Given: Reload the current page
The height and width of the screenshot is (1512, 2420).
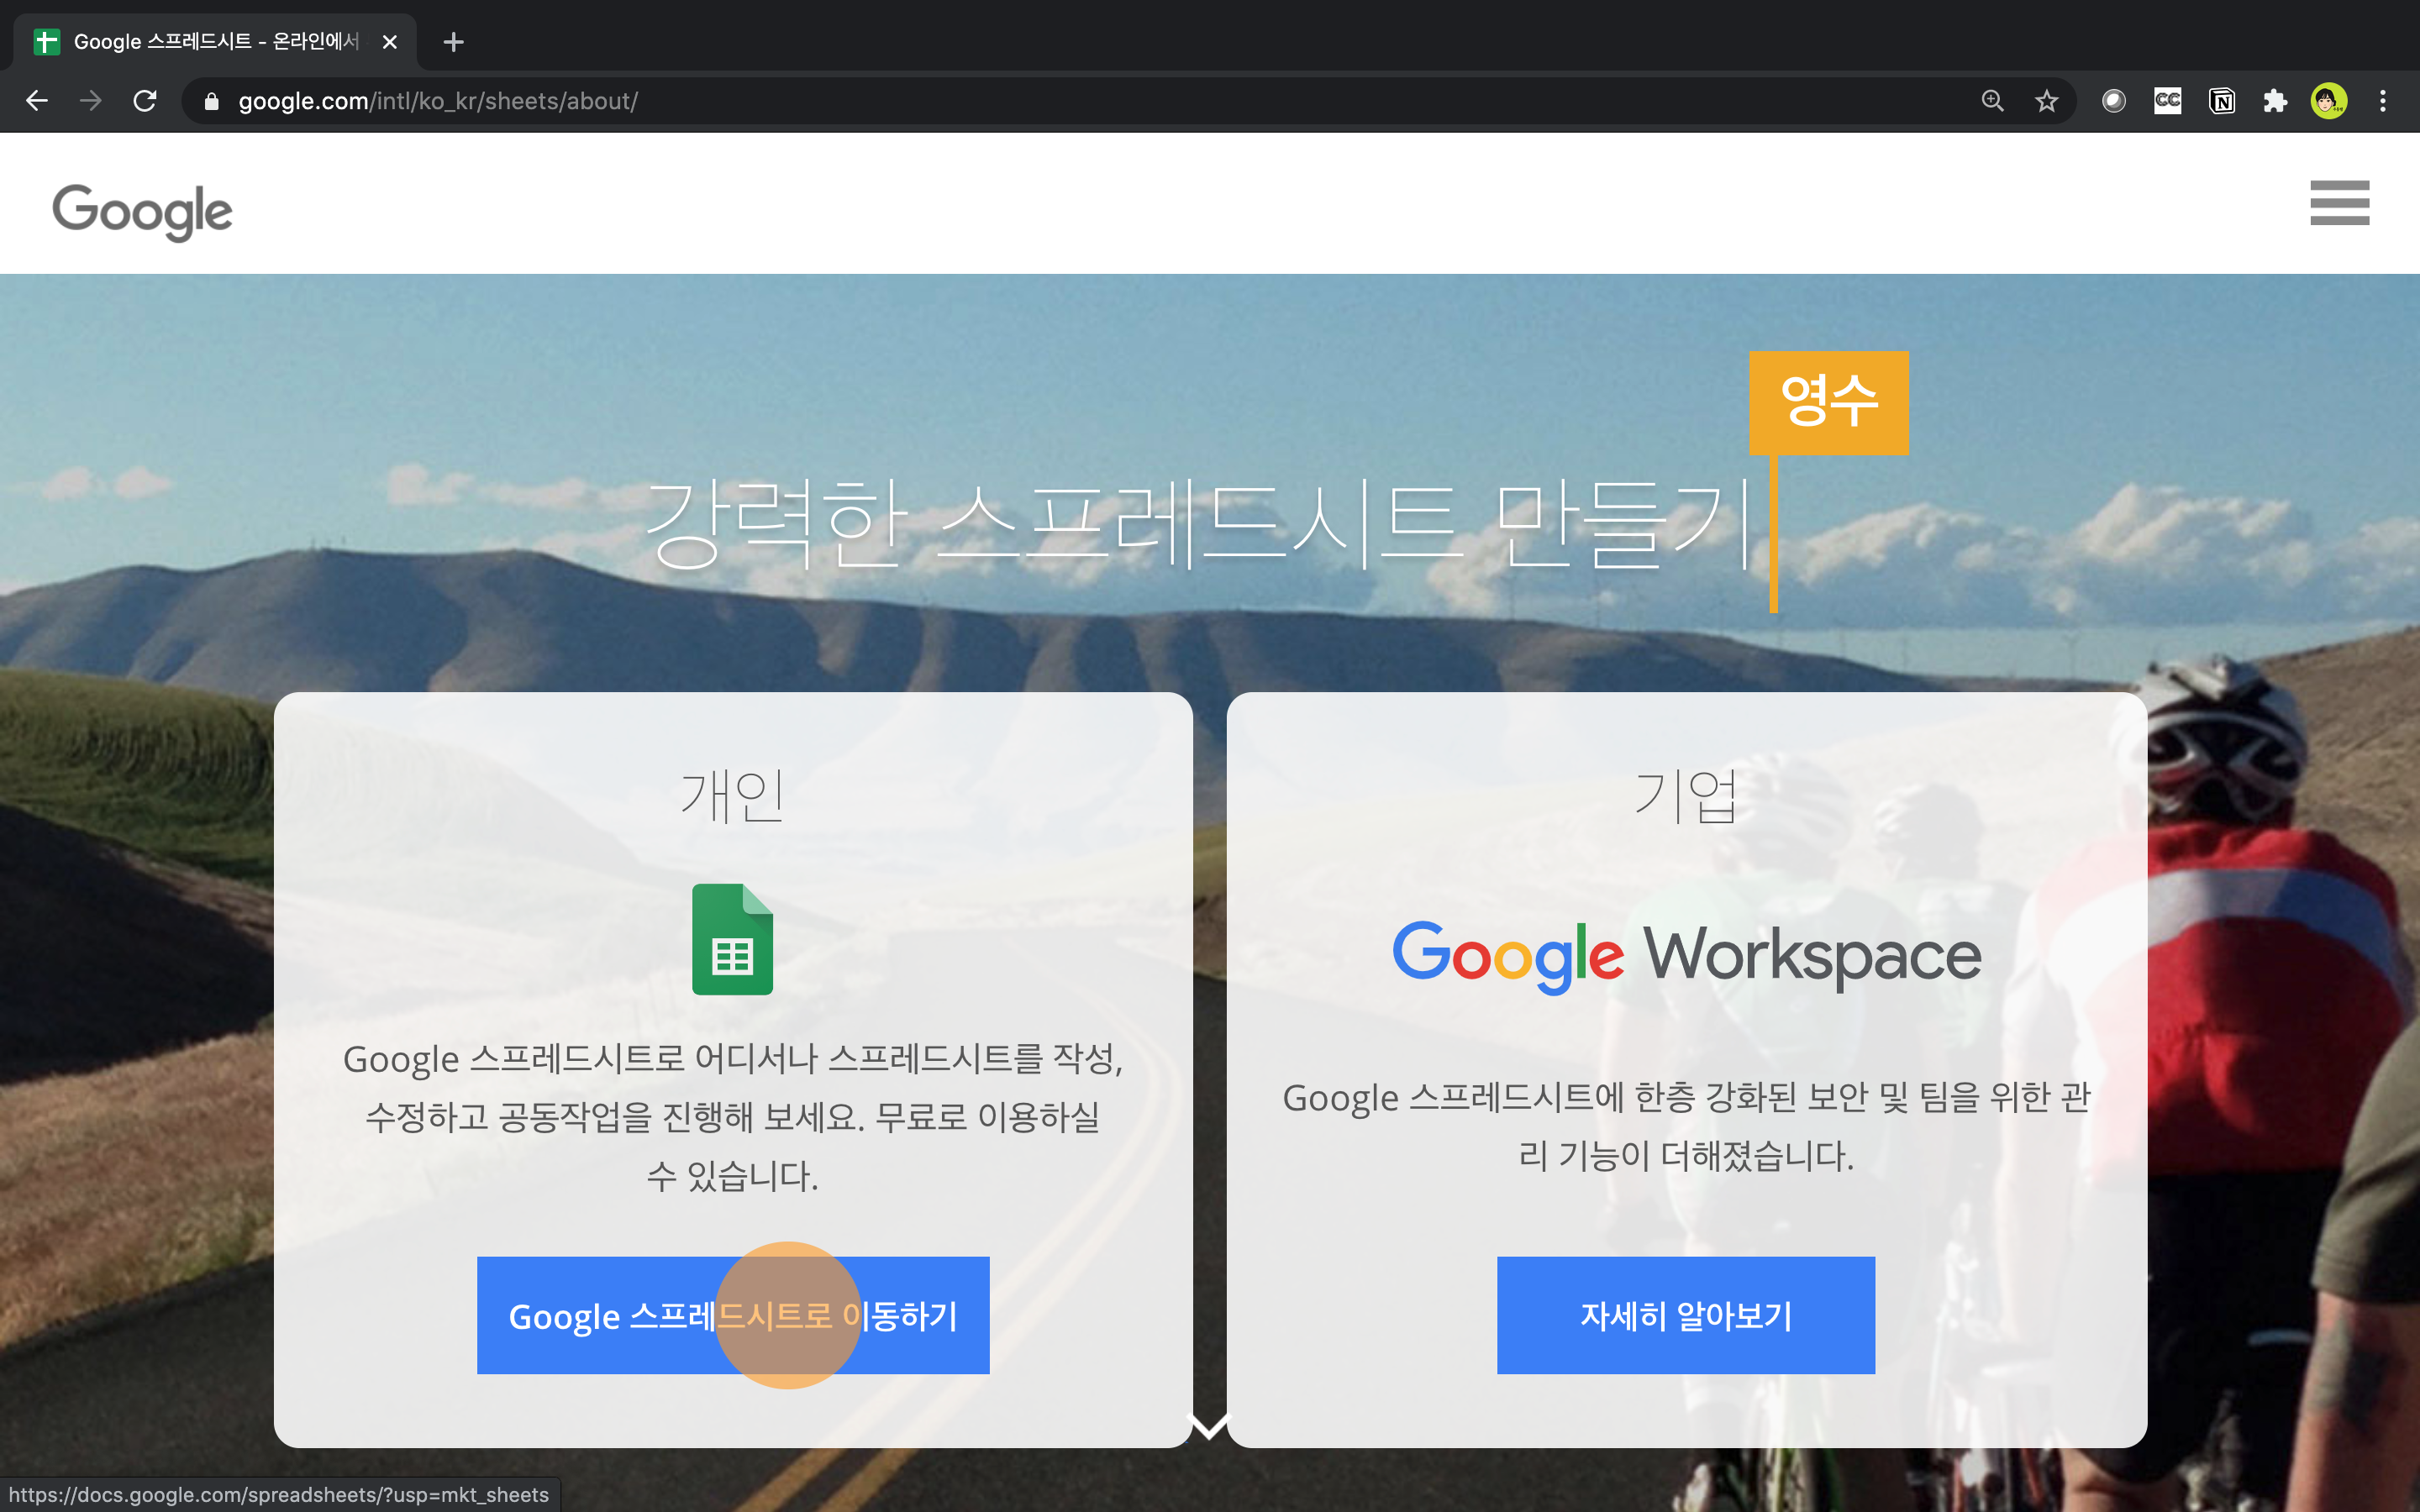Looking at the screenshot, I should (145, 101).
